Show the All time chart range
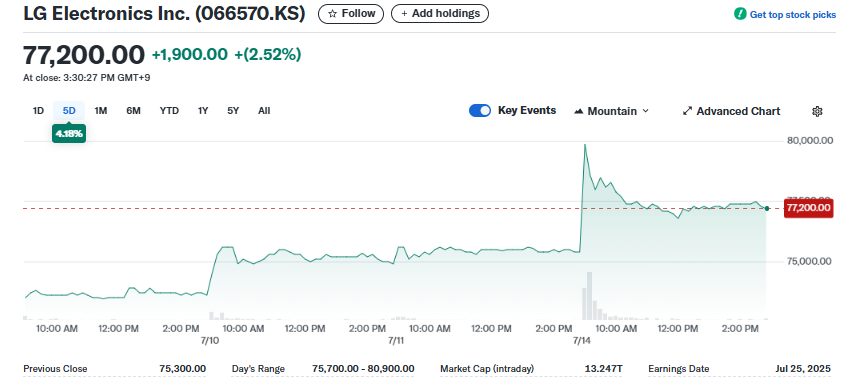This screenshot has height=383, width=855. [x=264, y=111]
